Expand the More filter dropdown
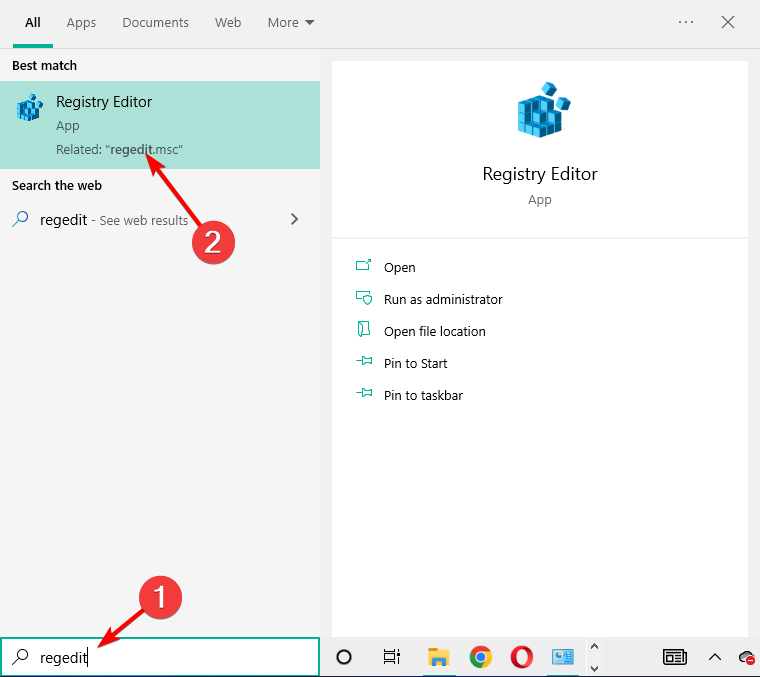 (291, 23)
